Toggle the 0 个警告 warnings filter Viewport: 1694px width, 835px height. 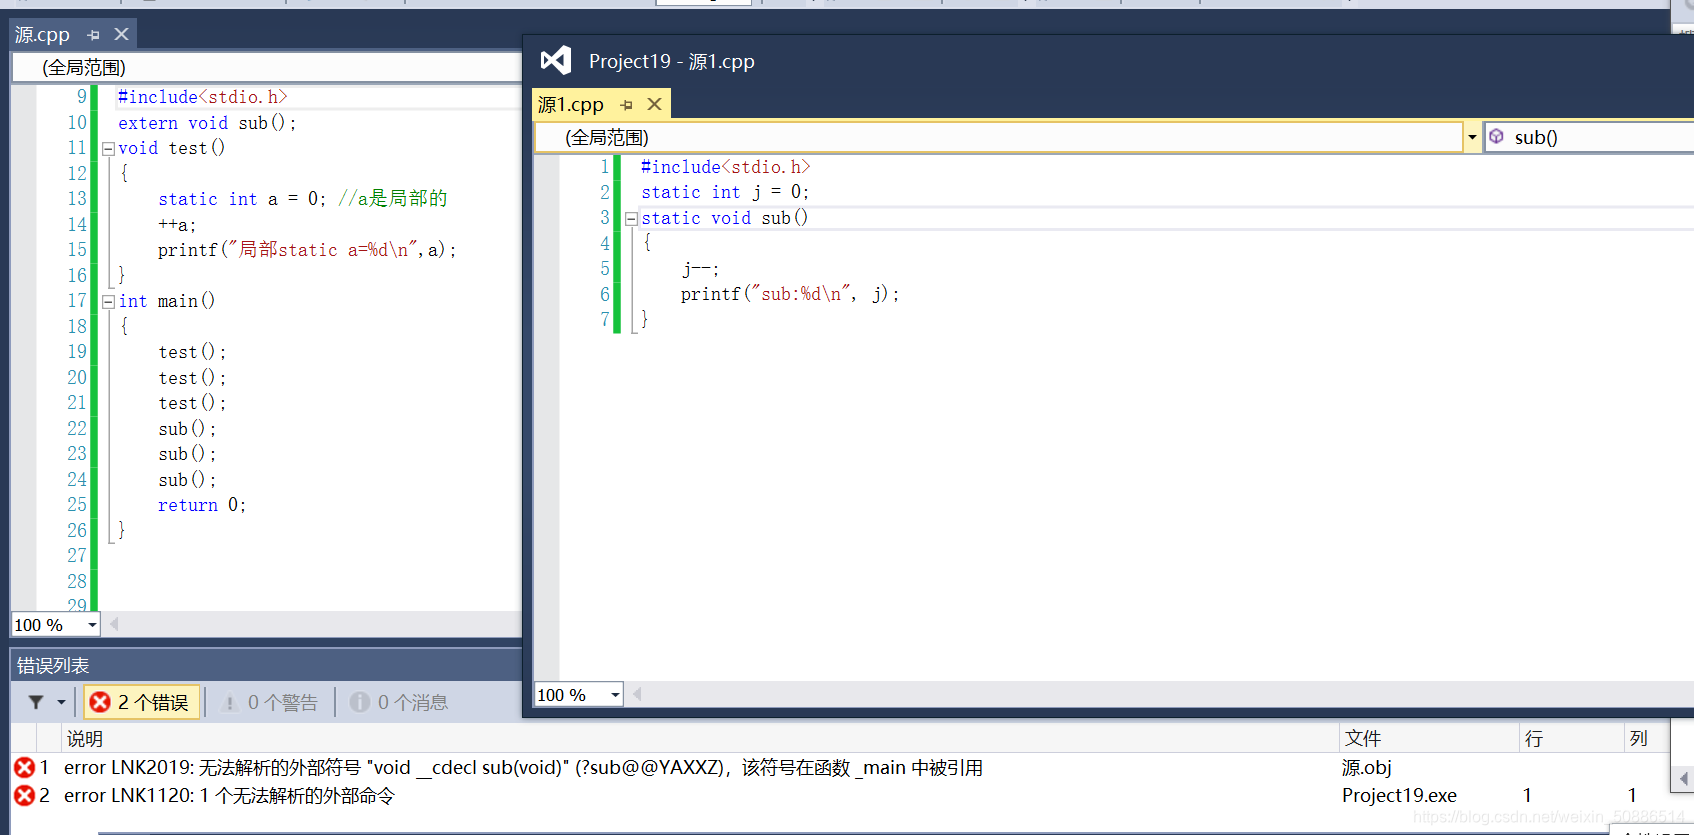point(269,703)
